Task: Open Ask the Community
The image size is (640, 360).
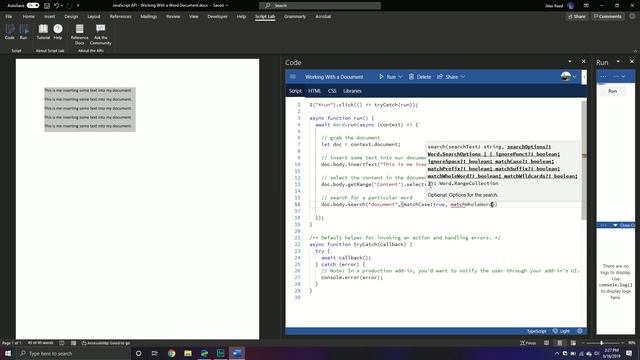Action: [x=100, y=34]
